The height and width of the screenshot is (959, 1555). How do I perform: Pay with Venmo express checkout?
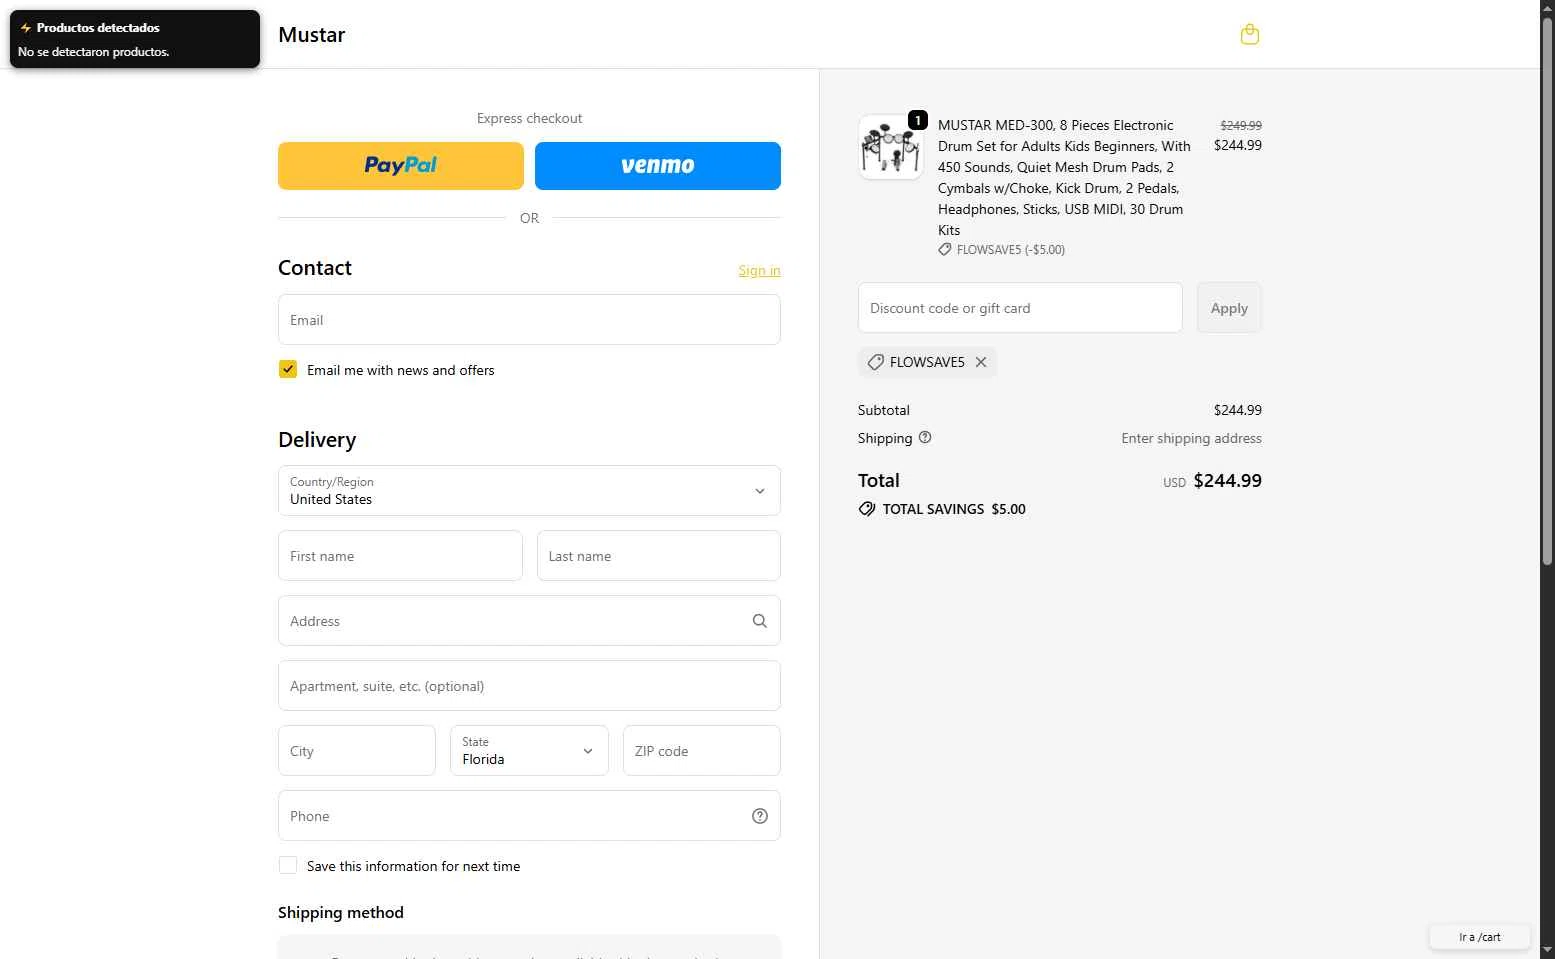point(658,166)
